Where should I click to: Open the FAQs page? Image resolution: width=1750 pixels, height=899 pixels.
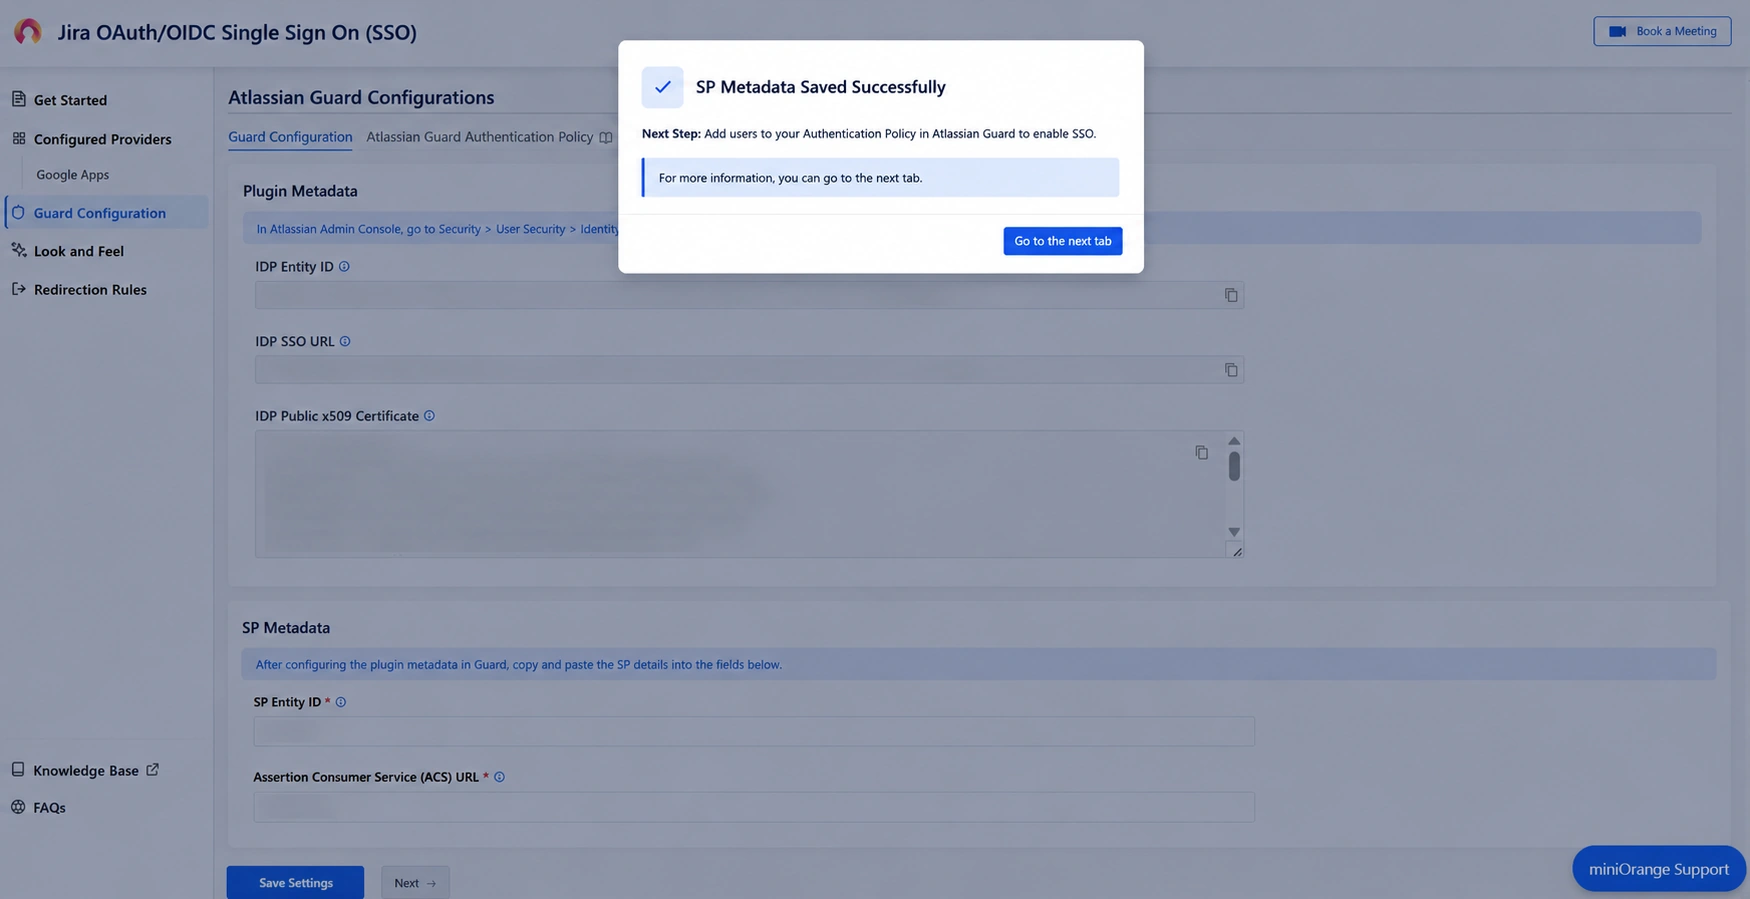[x=49, y=807]
